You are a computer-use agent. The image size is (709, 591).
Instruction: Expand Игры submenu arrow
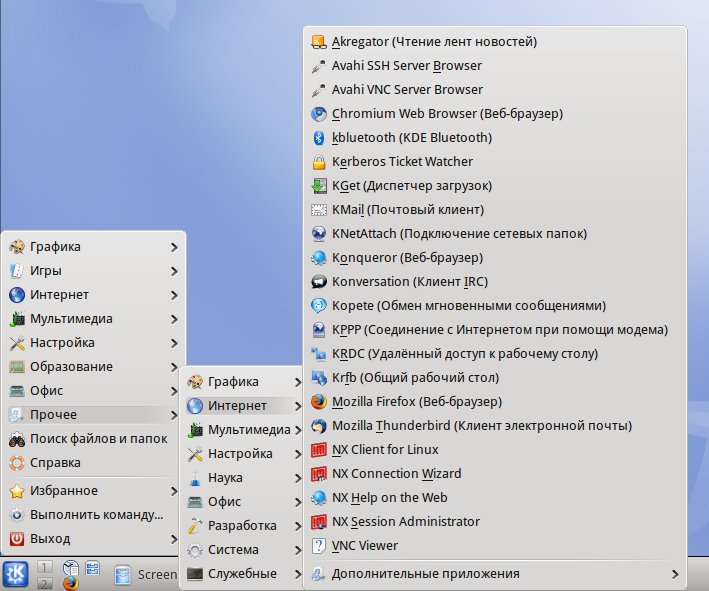point(174,271)
